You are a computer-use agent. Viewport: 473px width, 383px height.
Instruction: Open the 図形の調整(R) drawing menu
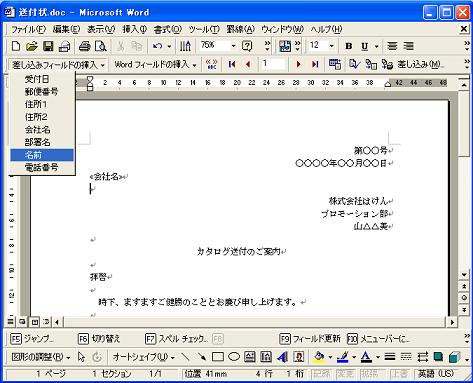(41, 357)
